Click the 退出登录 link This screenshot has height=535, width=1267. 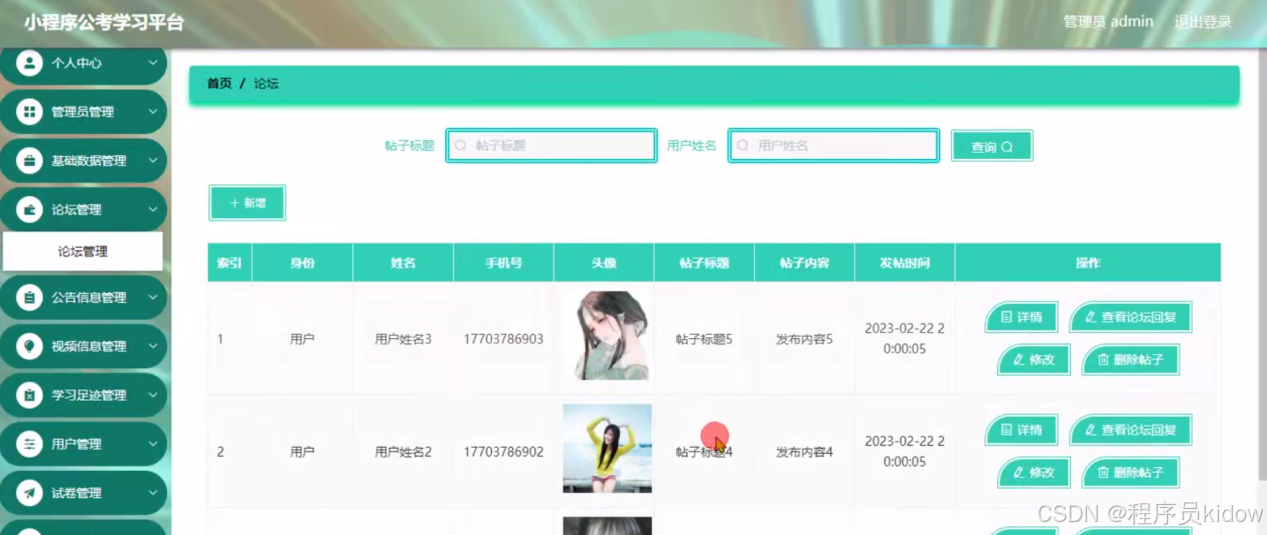(x=1202, y=22)
